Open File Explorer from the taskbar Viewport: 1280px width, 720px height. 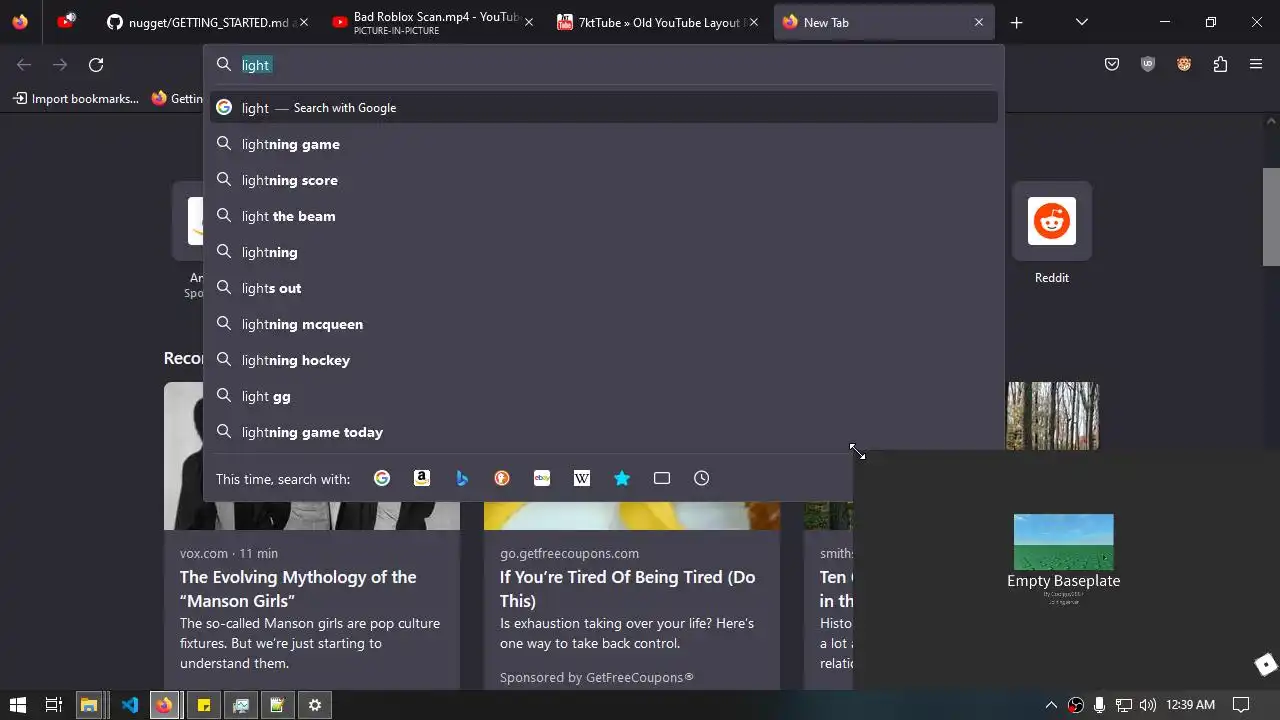(x=88, y=705)
